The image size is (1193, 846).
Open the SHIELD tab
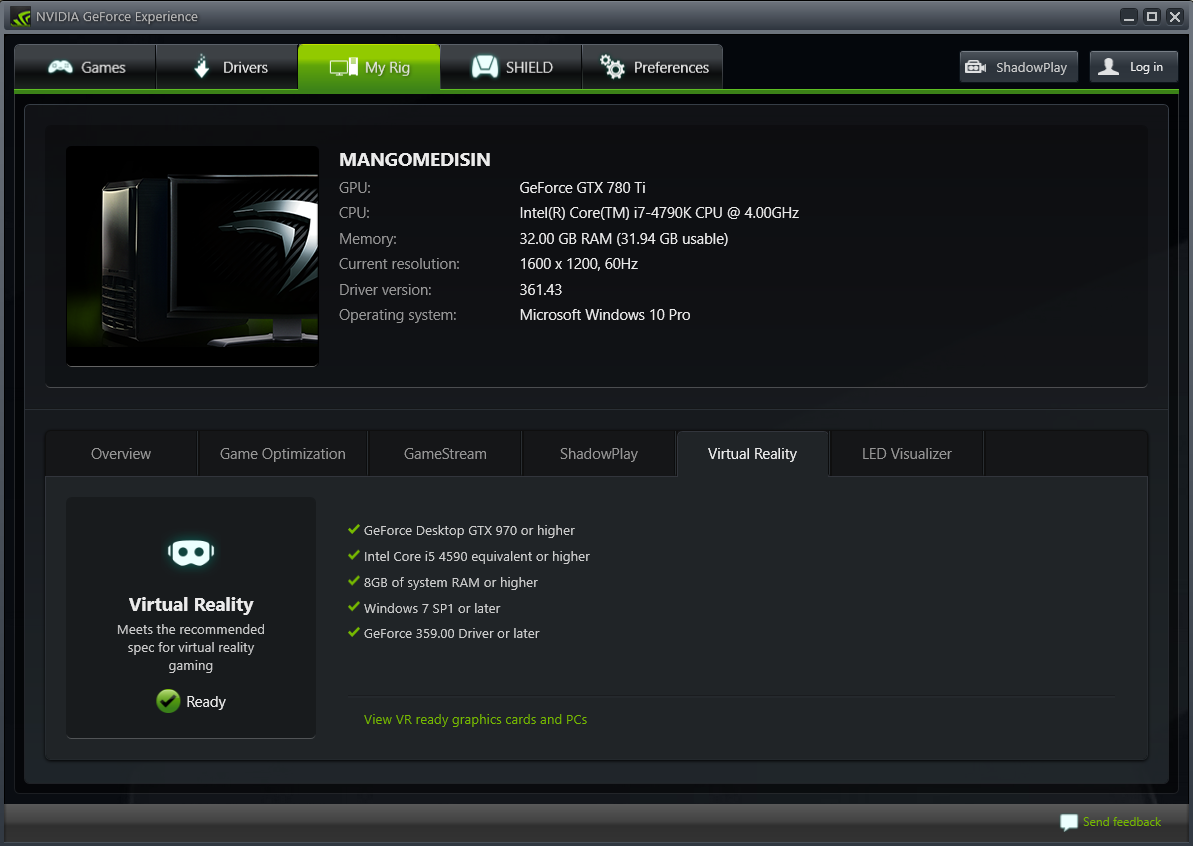[x=511, y=67]
